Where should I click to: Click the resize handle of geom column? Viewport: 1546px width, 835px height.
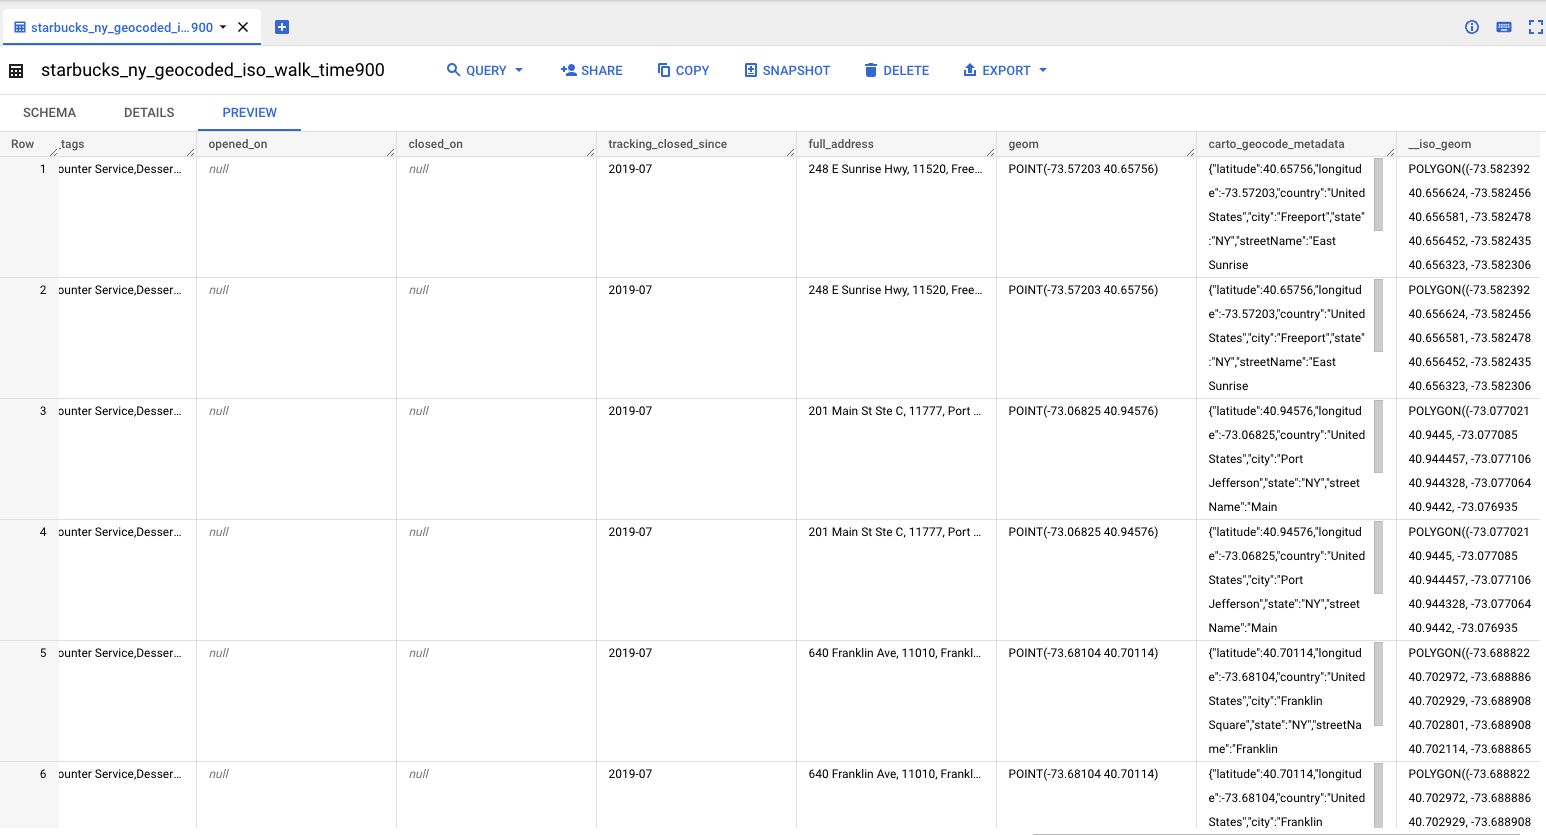pyautogui.click(x=1190, y=152)
